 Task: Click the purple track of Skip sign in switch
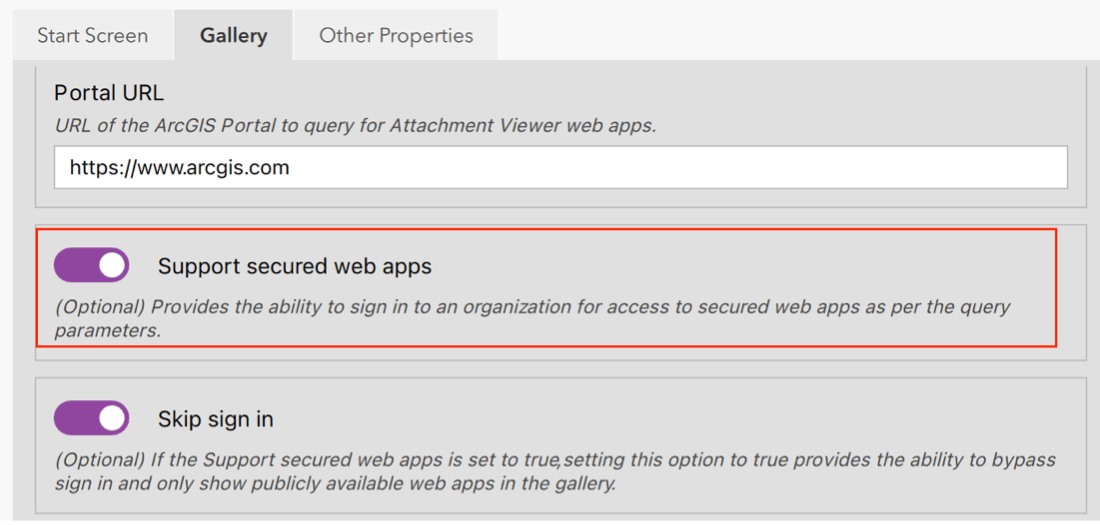click(x=72, y=419)
